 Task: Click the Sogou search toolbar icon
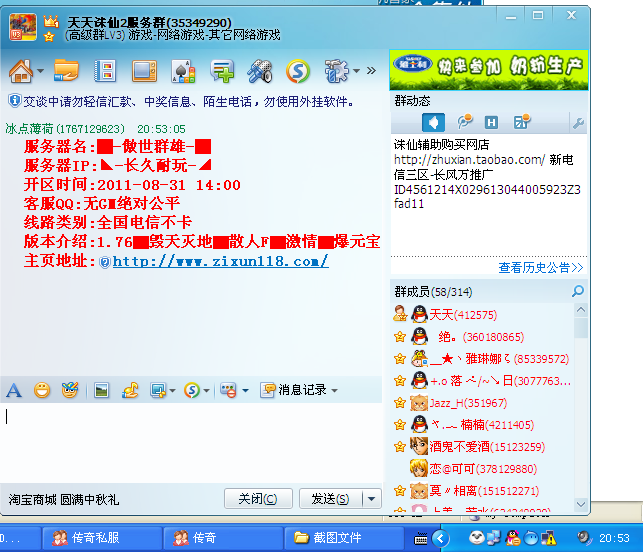(298, 71)
